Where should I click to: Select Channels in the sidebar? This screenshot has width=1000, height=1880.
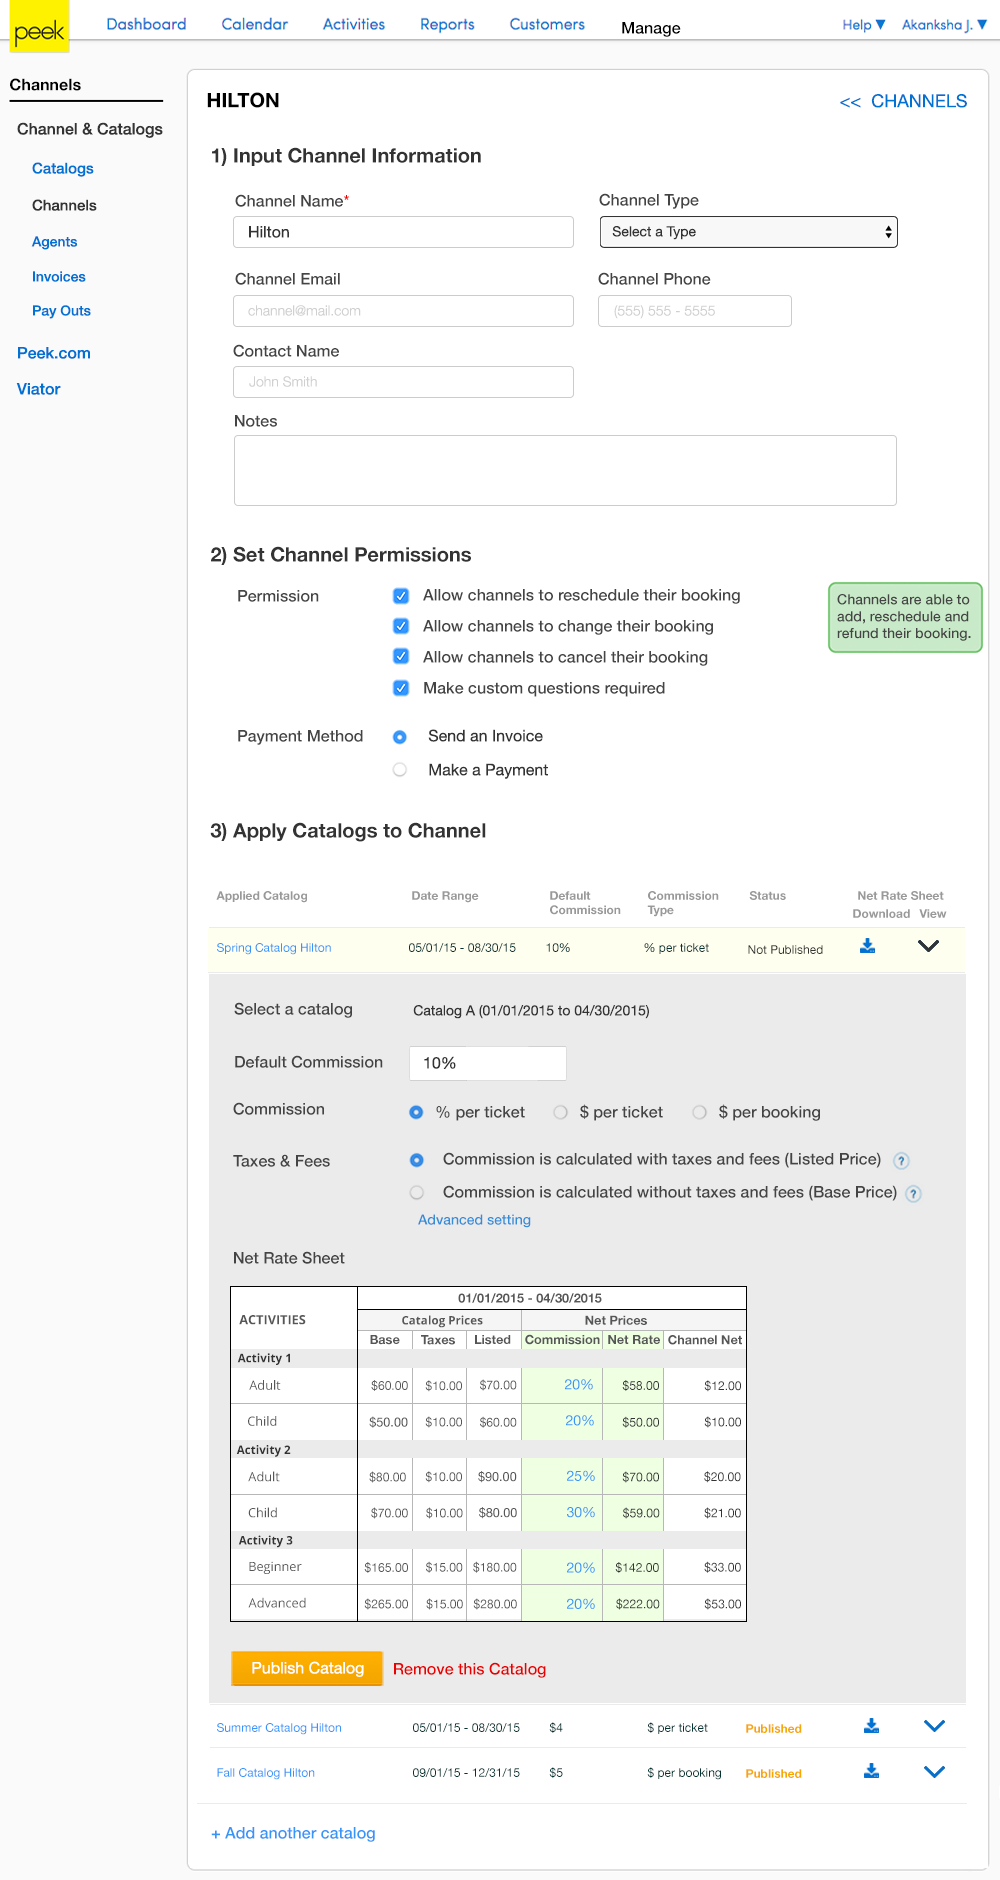click(64, 205)
